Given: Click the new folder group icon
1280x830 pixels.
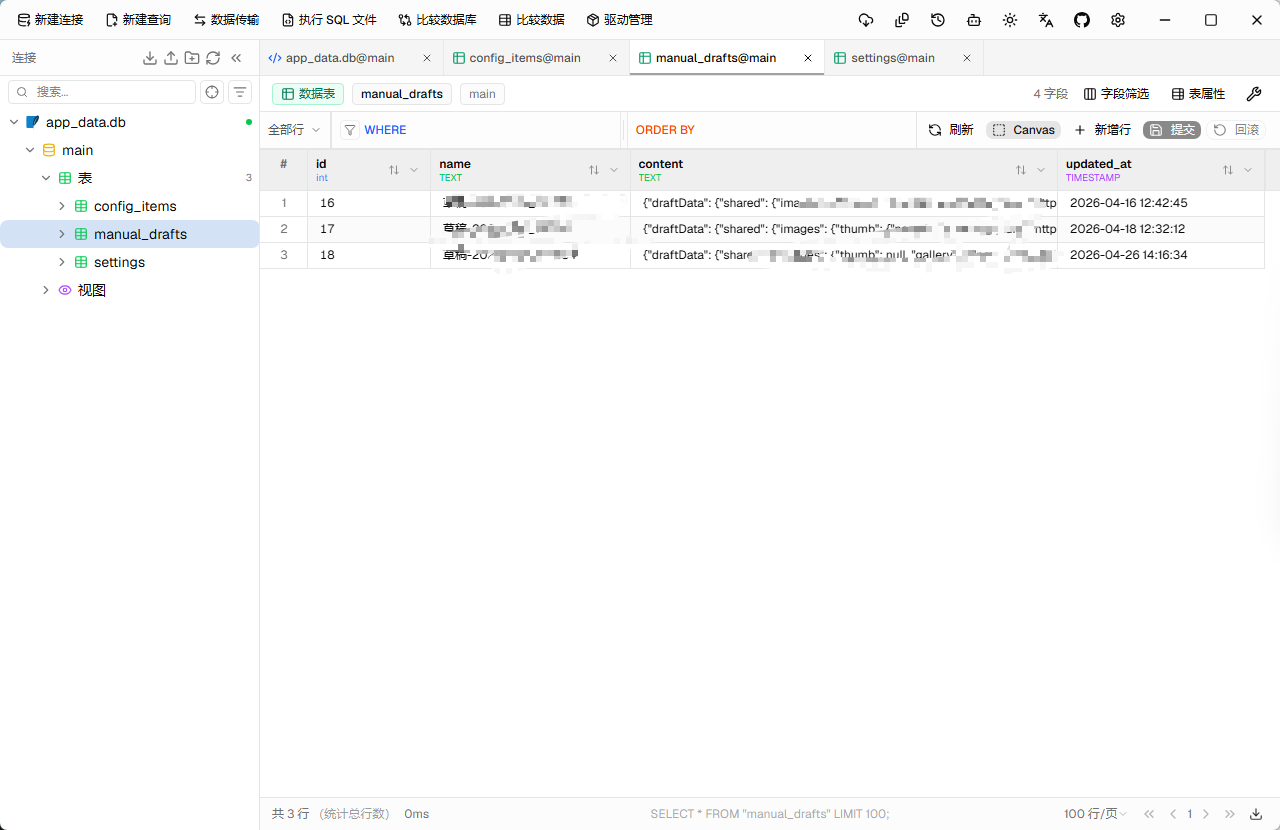Looking at the screenshot, I should [192, 58].
